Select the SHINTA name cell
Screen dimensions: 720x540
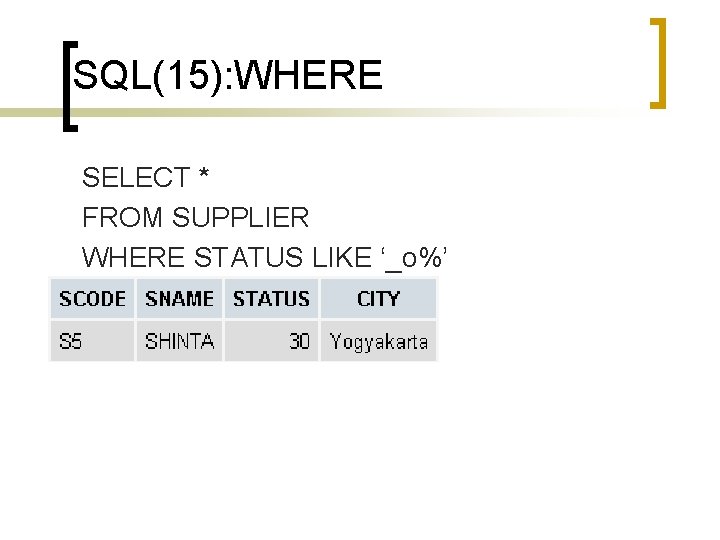click(x=179, y=342)
